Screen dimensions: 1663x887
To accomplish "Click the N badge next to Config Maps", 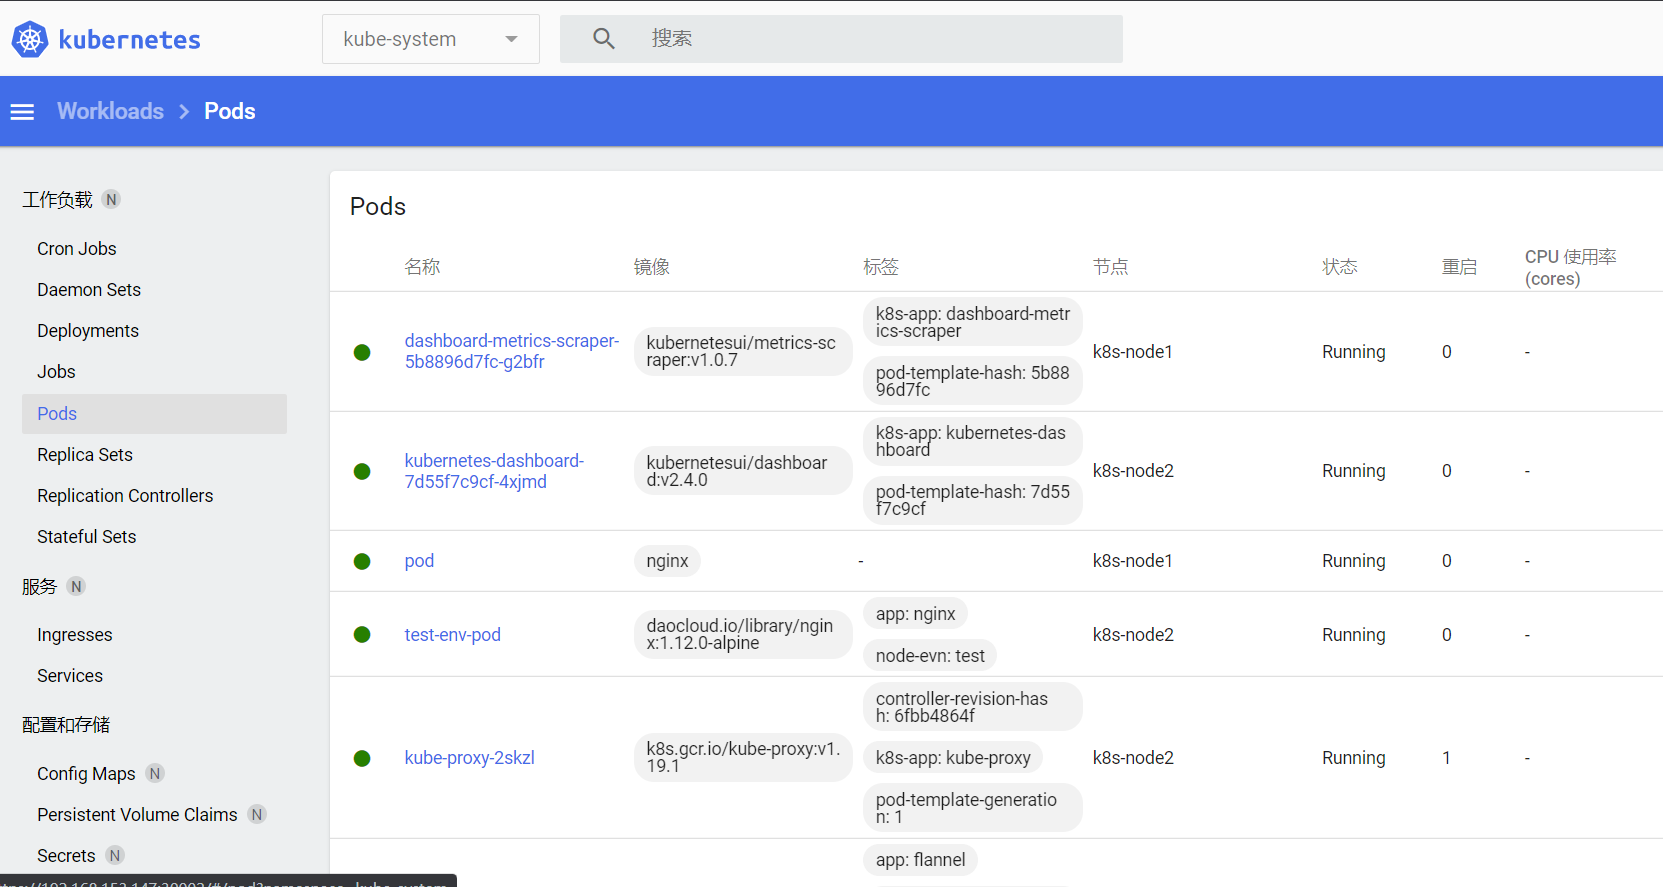I will [x=155, y=774].
